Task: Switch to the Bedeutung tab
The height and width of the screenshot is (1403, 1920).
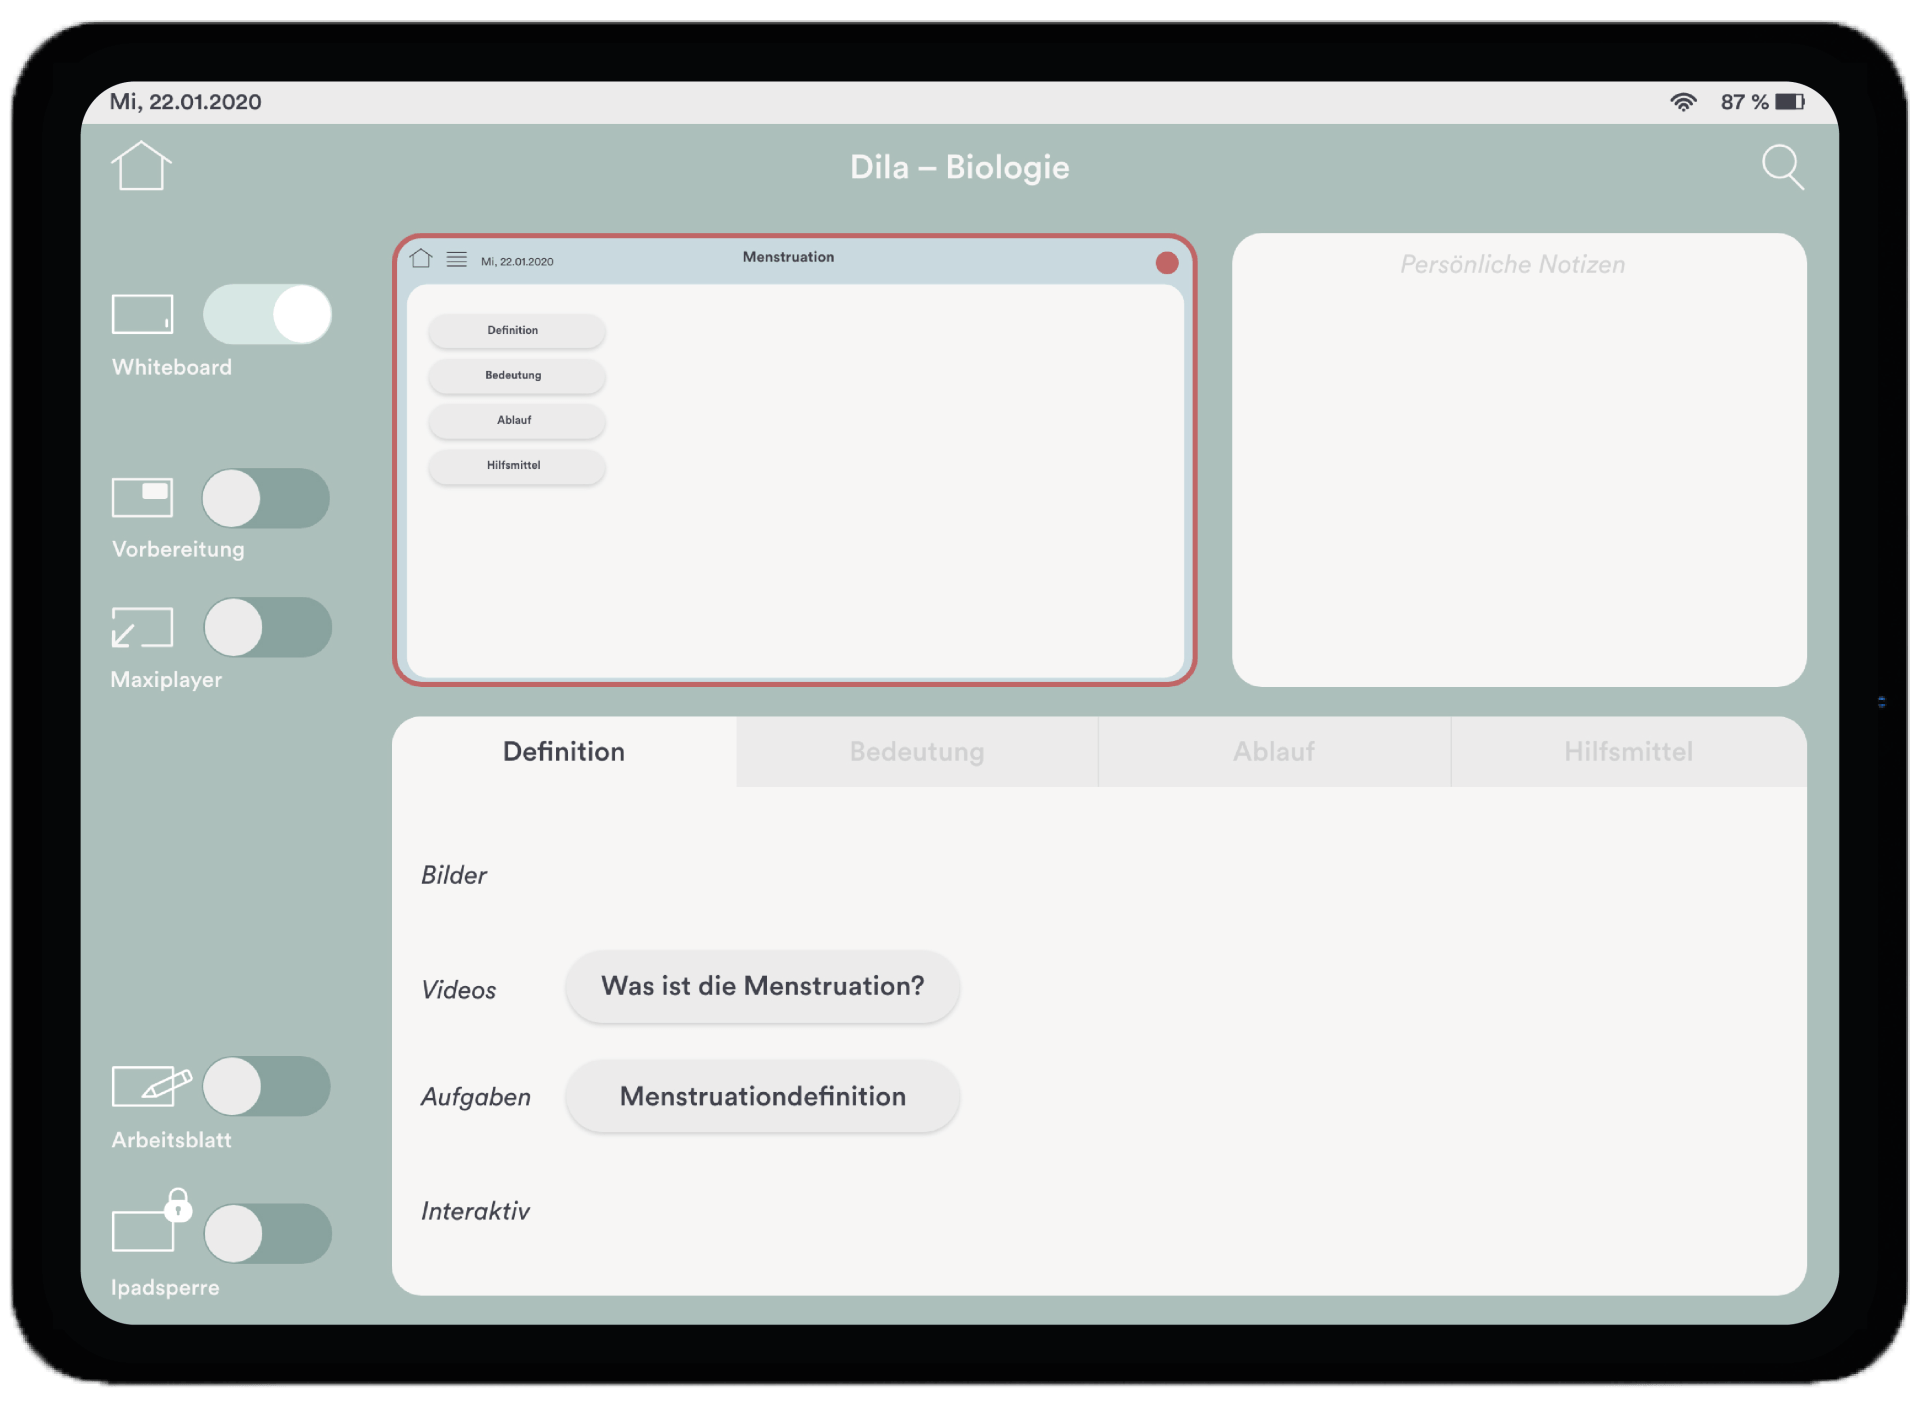Action: tap(916, 752)
